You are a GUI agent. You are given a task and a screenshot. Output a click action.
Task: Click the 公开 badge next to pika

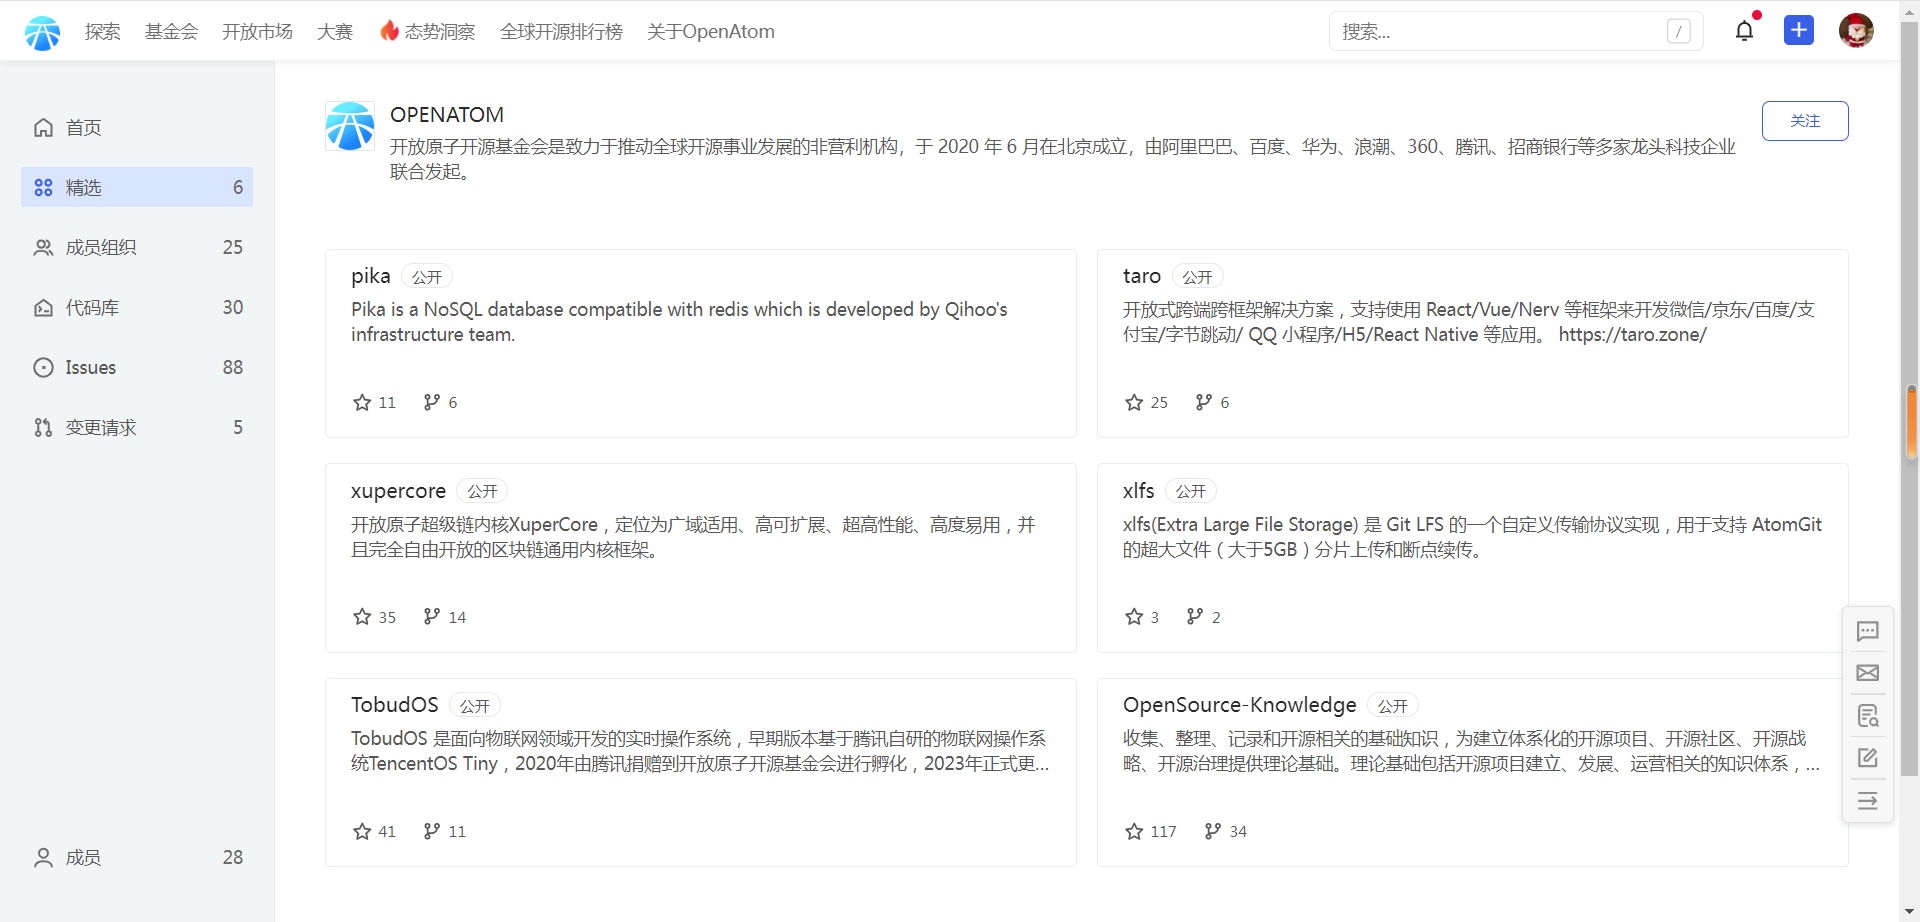pyautogui.click(x=427, y=277)
